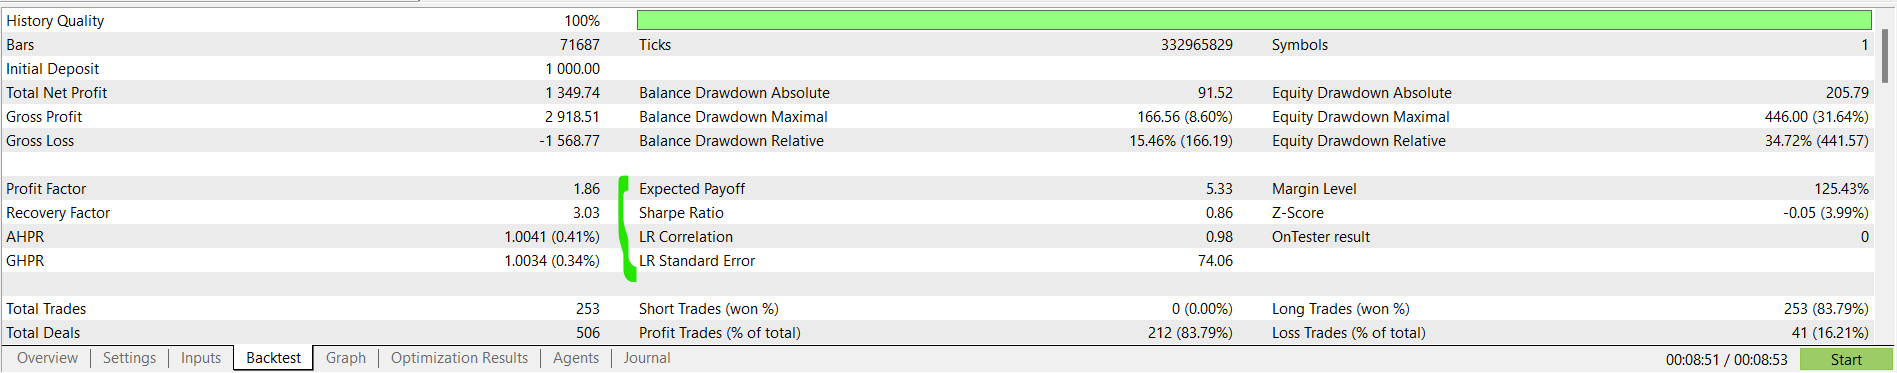Switch to the Overview tab
Viewport: 1897px width, 373px height.
point(47,358)
